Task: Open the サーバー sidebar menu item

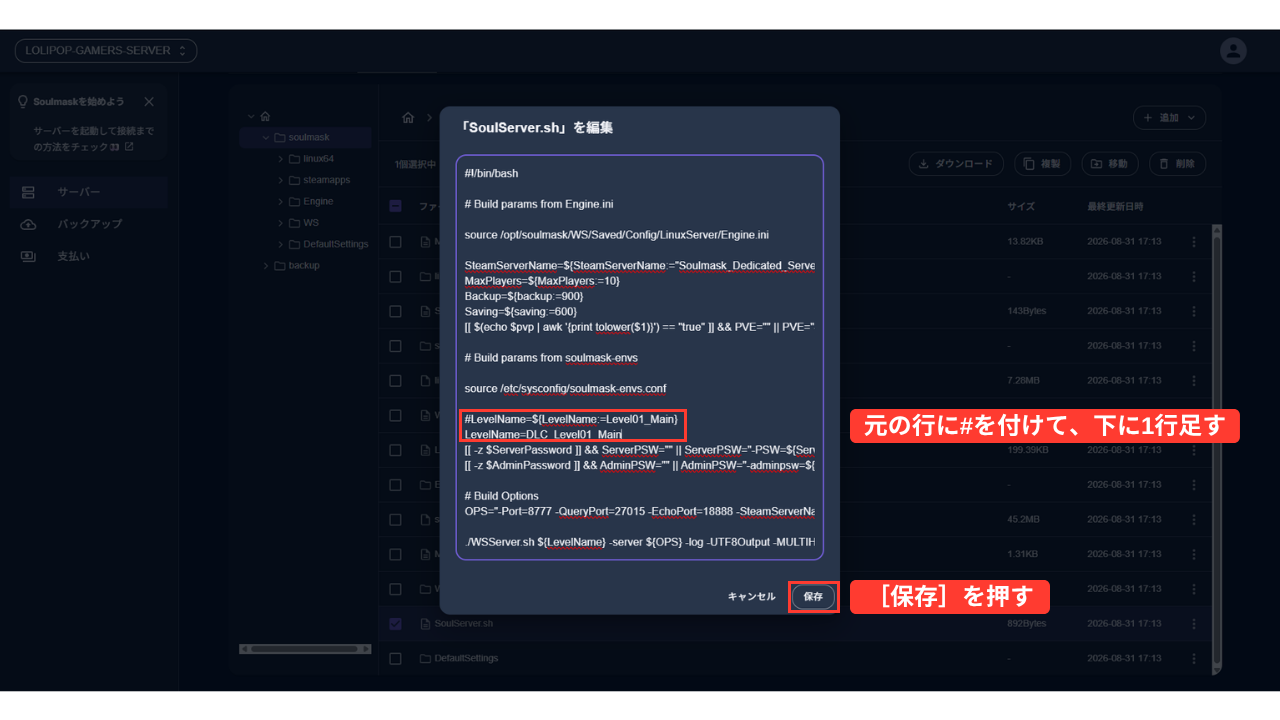Action: click(x=90, y=192)
